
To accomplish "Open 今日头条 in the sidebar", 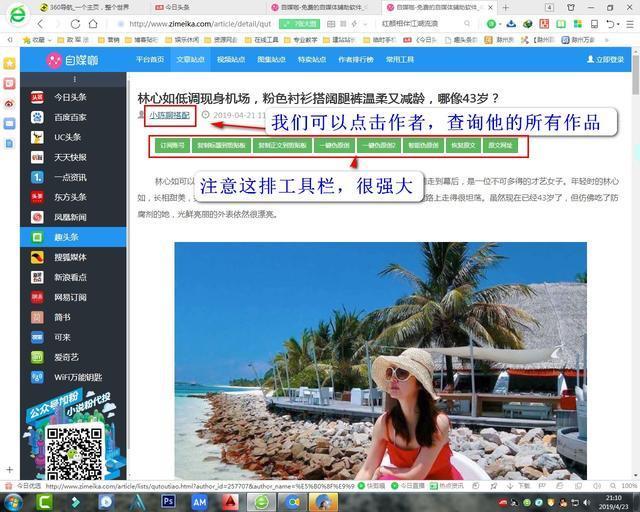I will pos(70,97).
